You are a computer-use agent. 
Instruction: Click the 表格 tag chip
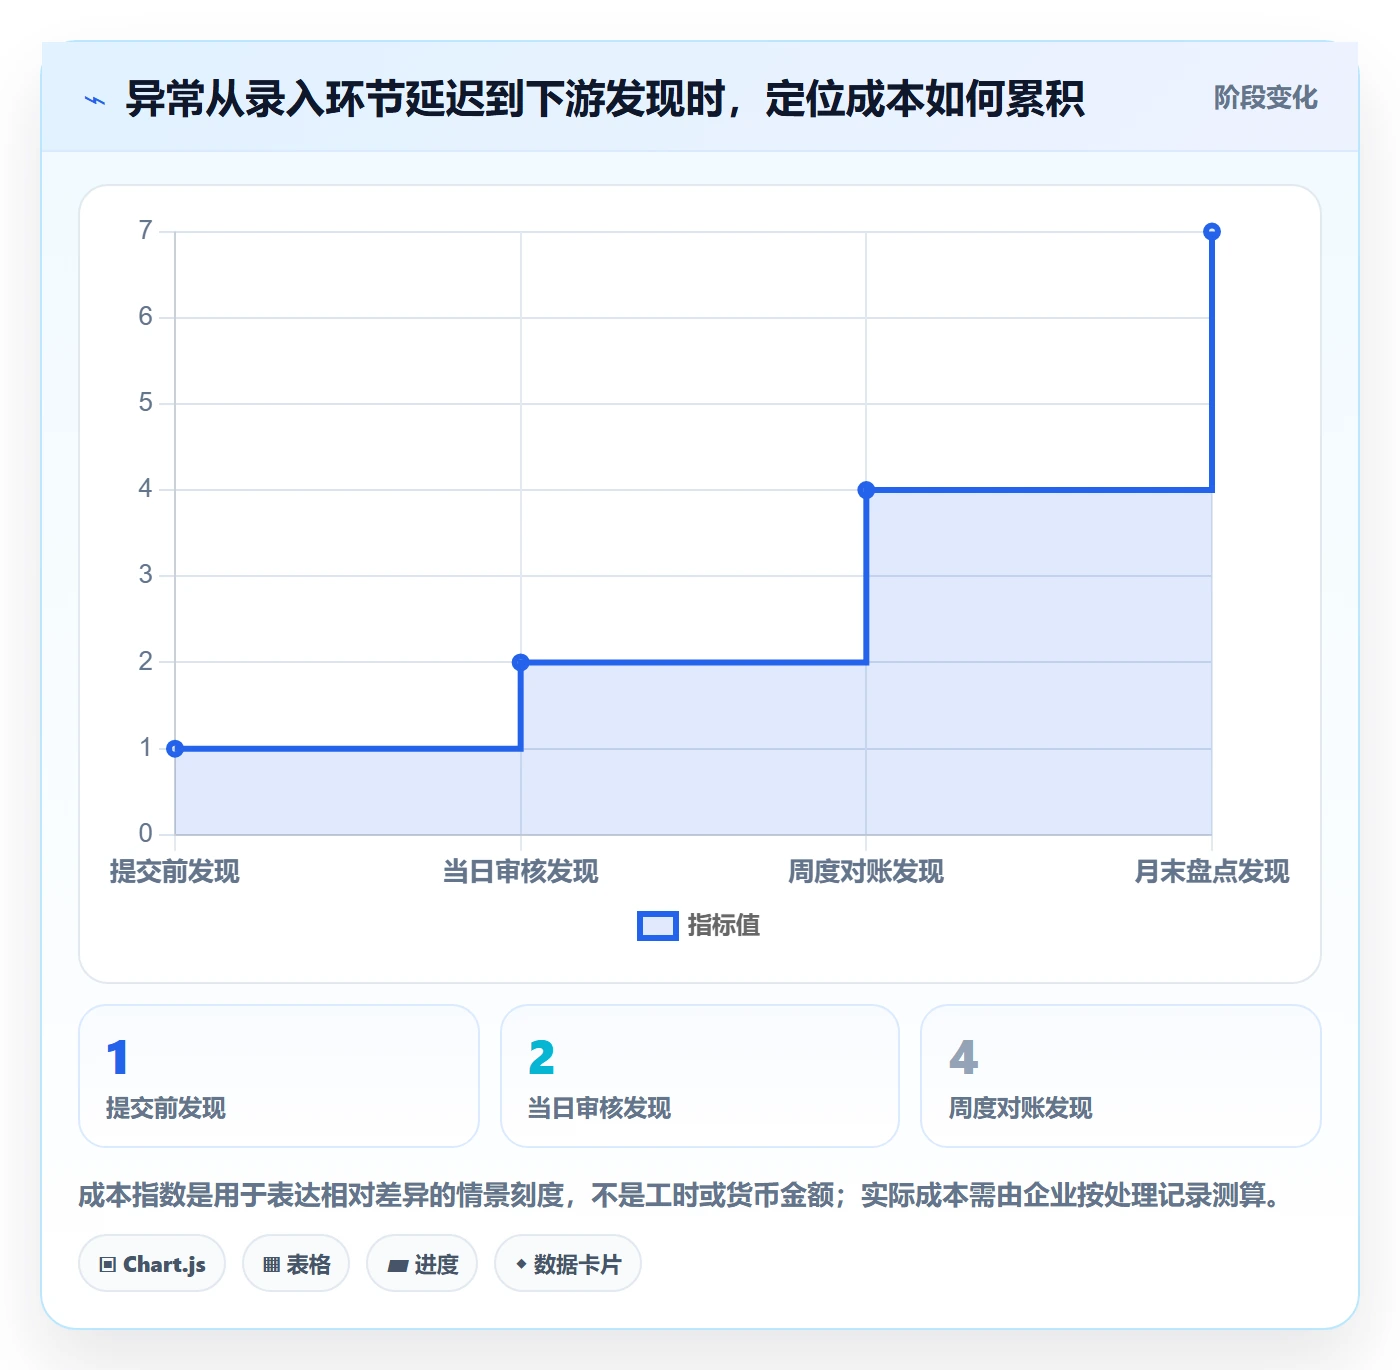click(x=296, y=1264)
